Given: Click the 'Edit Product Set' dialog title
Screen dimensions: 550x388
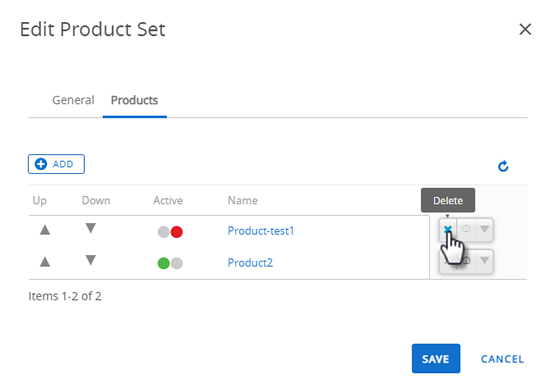Looking at the screenshot, I should click(x=93, y=29).
